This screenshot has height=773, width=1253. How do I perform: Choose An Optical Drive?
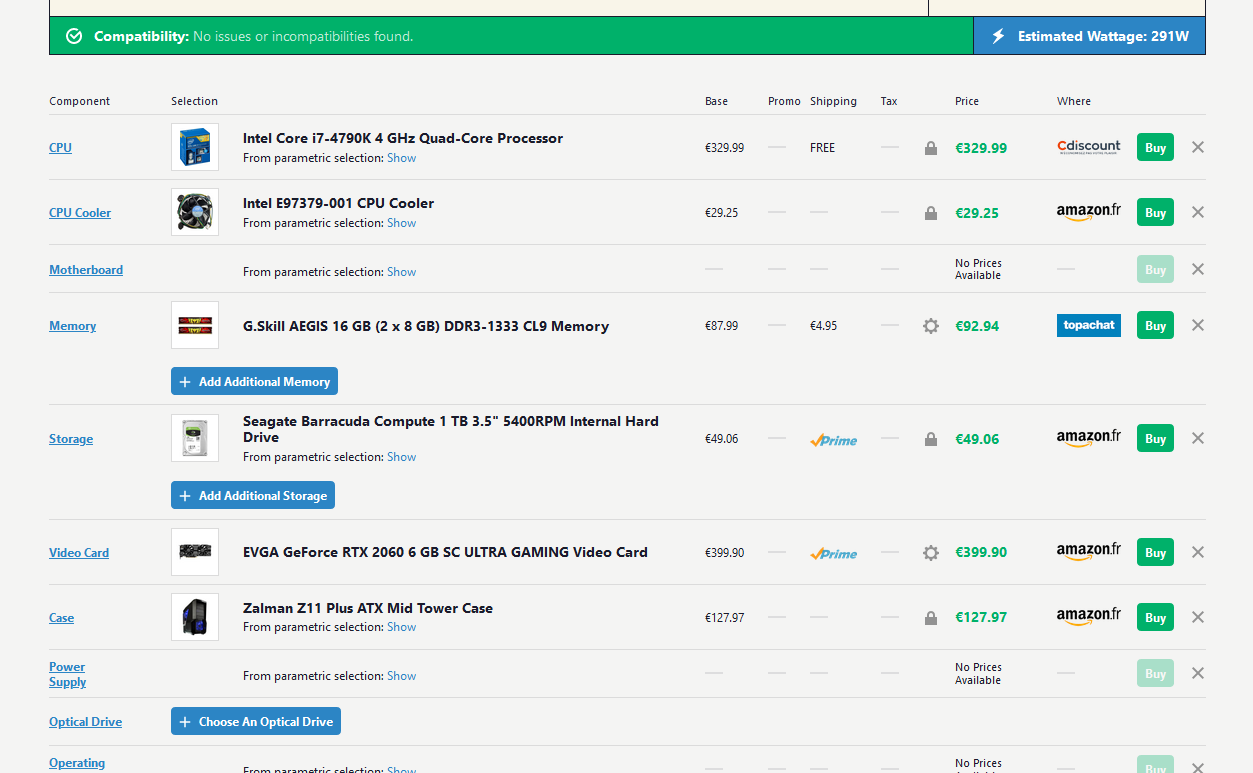coord(256,722)
